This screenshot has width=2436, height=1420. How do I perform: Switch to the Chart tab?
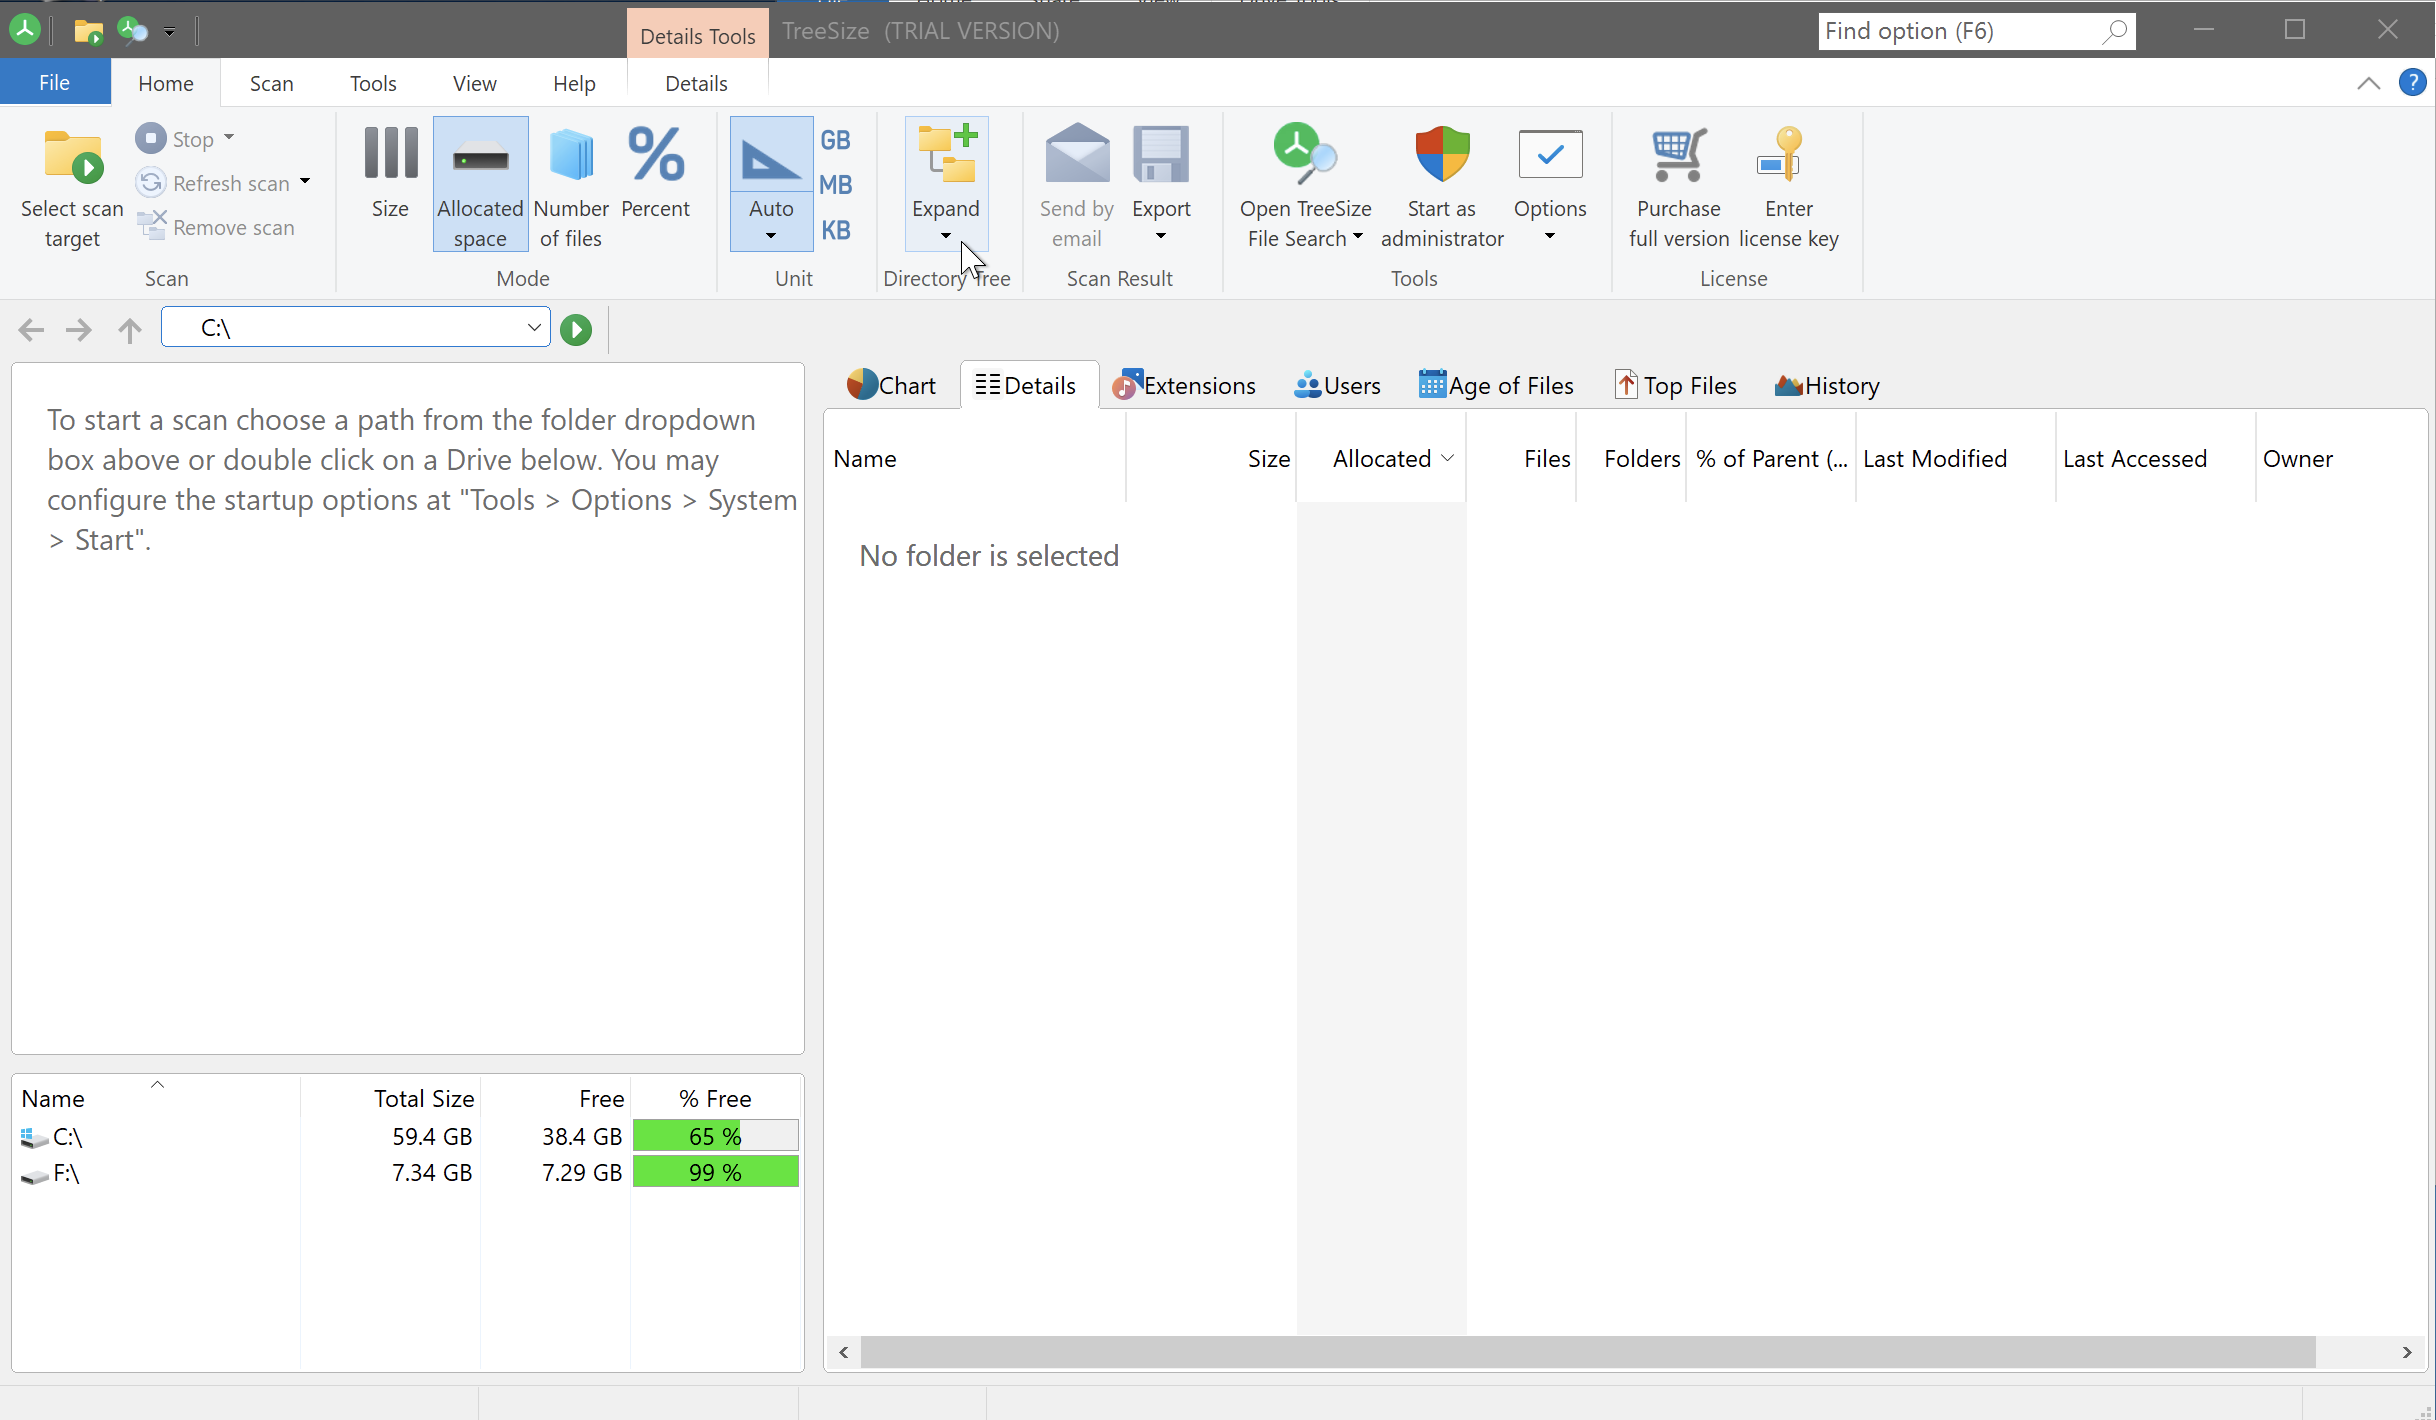(x=891, y=385)
